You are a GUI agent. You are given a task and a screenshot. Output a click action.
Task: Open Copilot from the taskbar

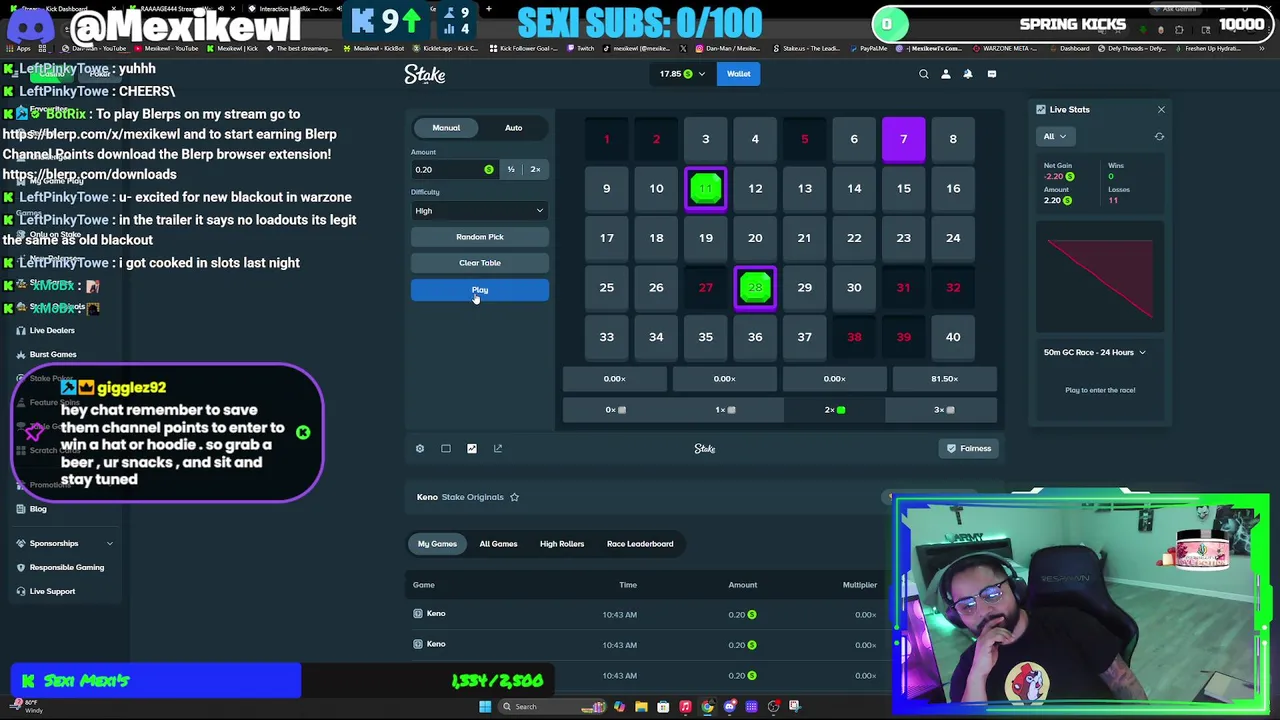[x=619, y=707]
